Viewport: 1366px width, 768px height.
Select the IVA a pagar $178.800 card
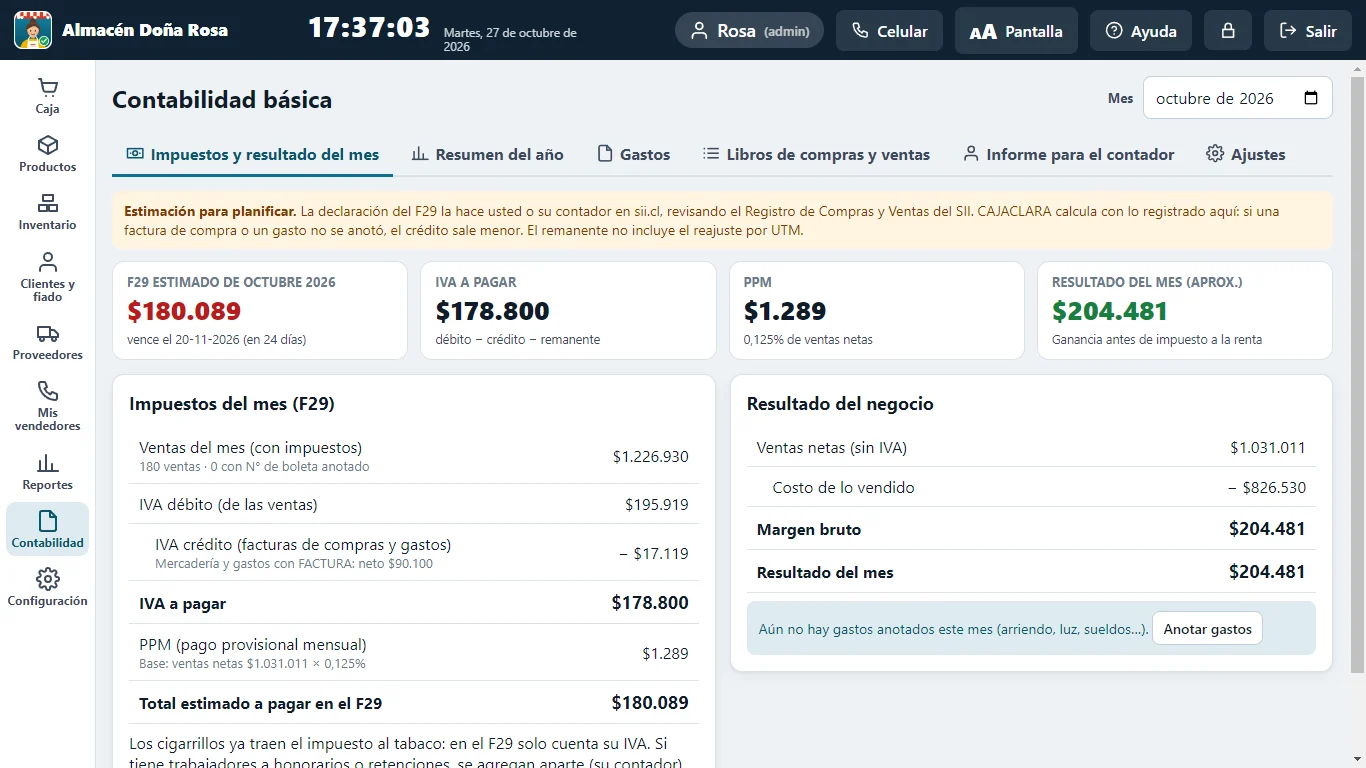(x=568, y=310)
